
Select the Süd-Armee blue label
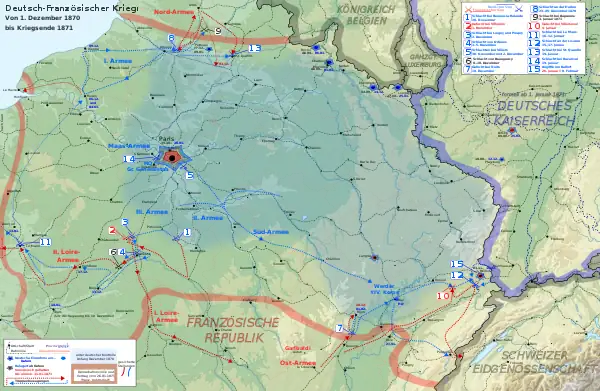point(271,232)
